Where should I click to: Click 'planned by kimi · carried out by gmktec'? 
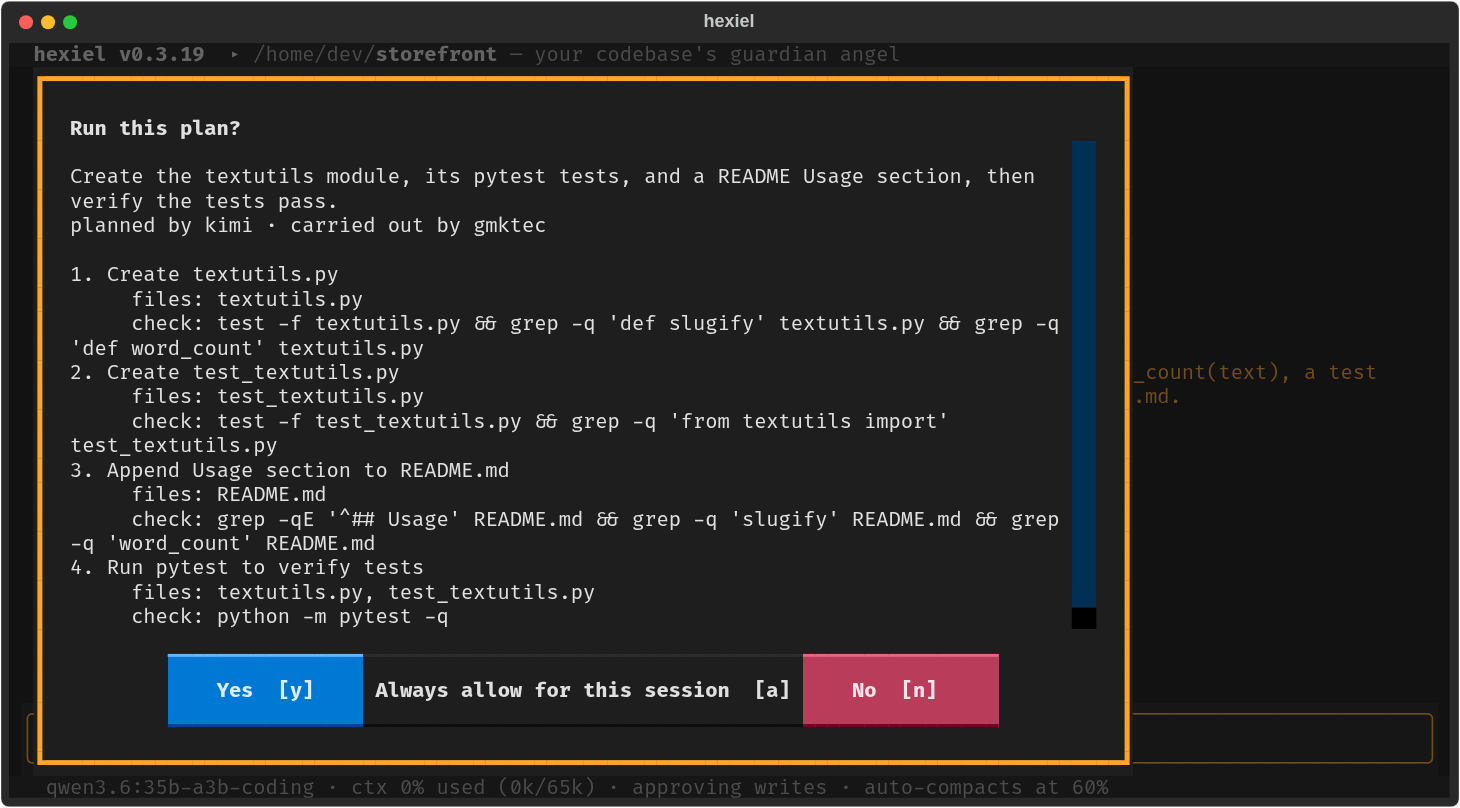click(x=308, y=225)
